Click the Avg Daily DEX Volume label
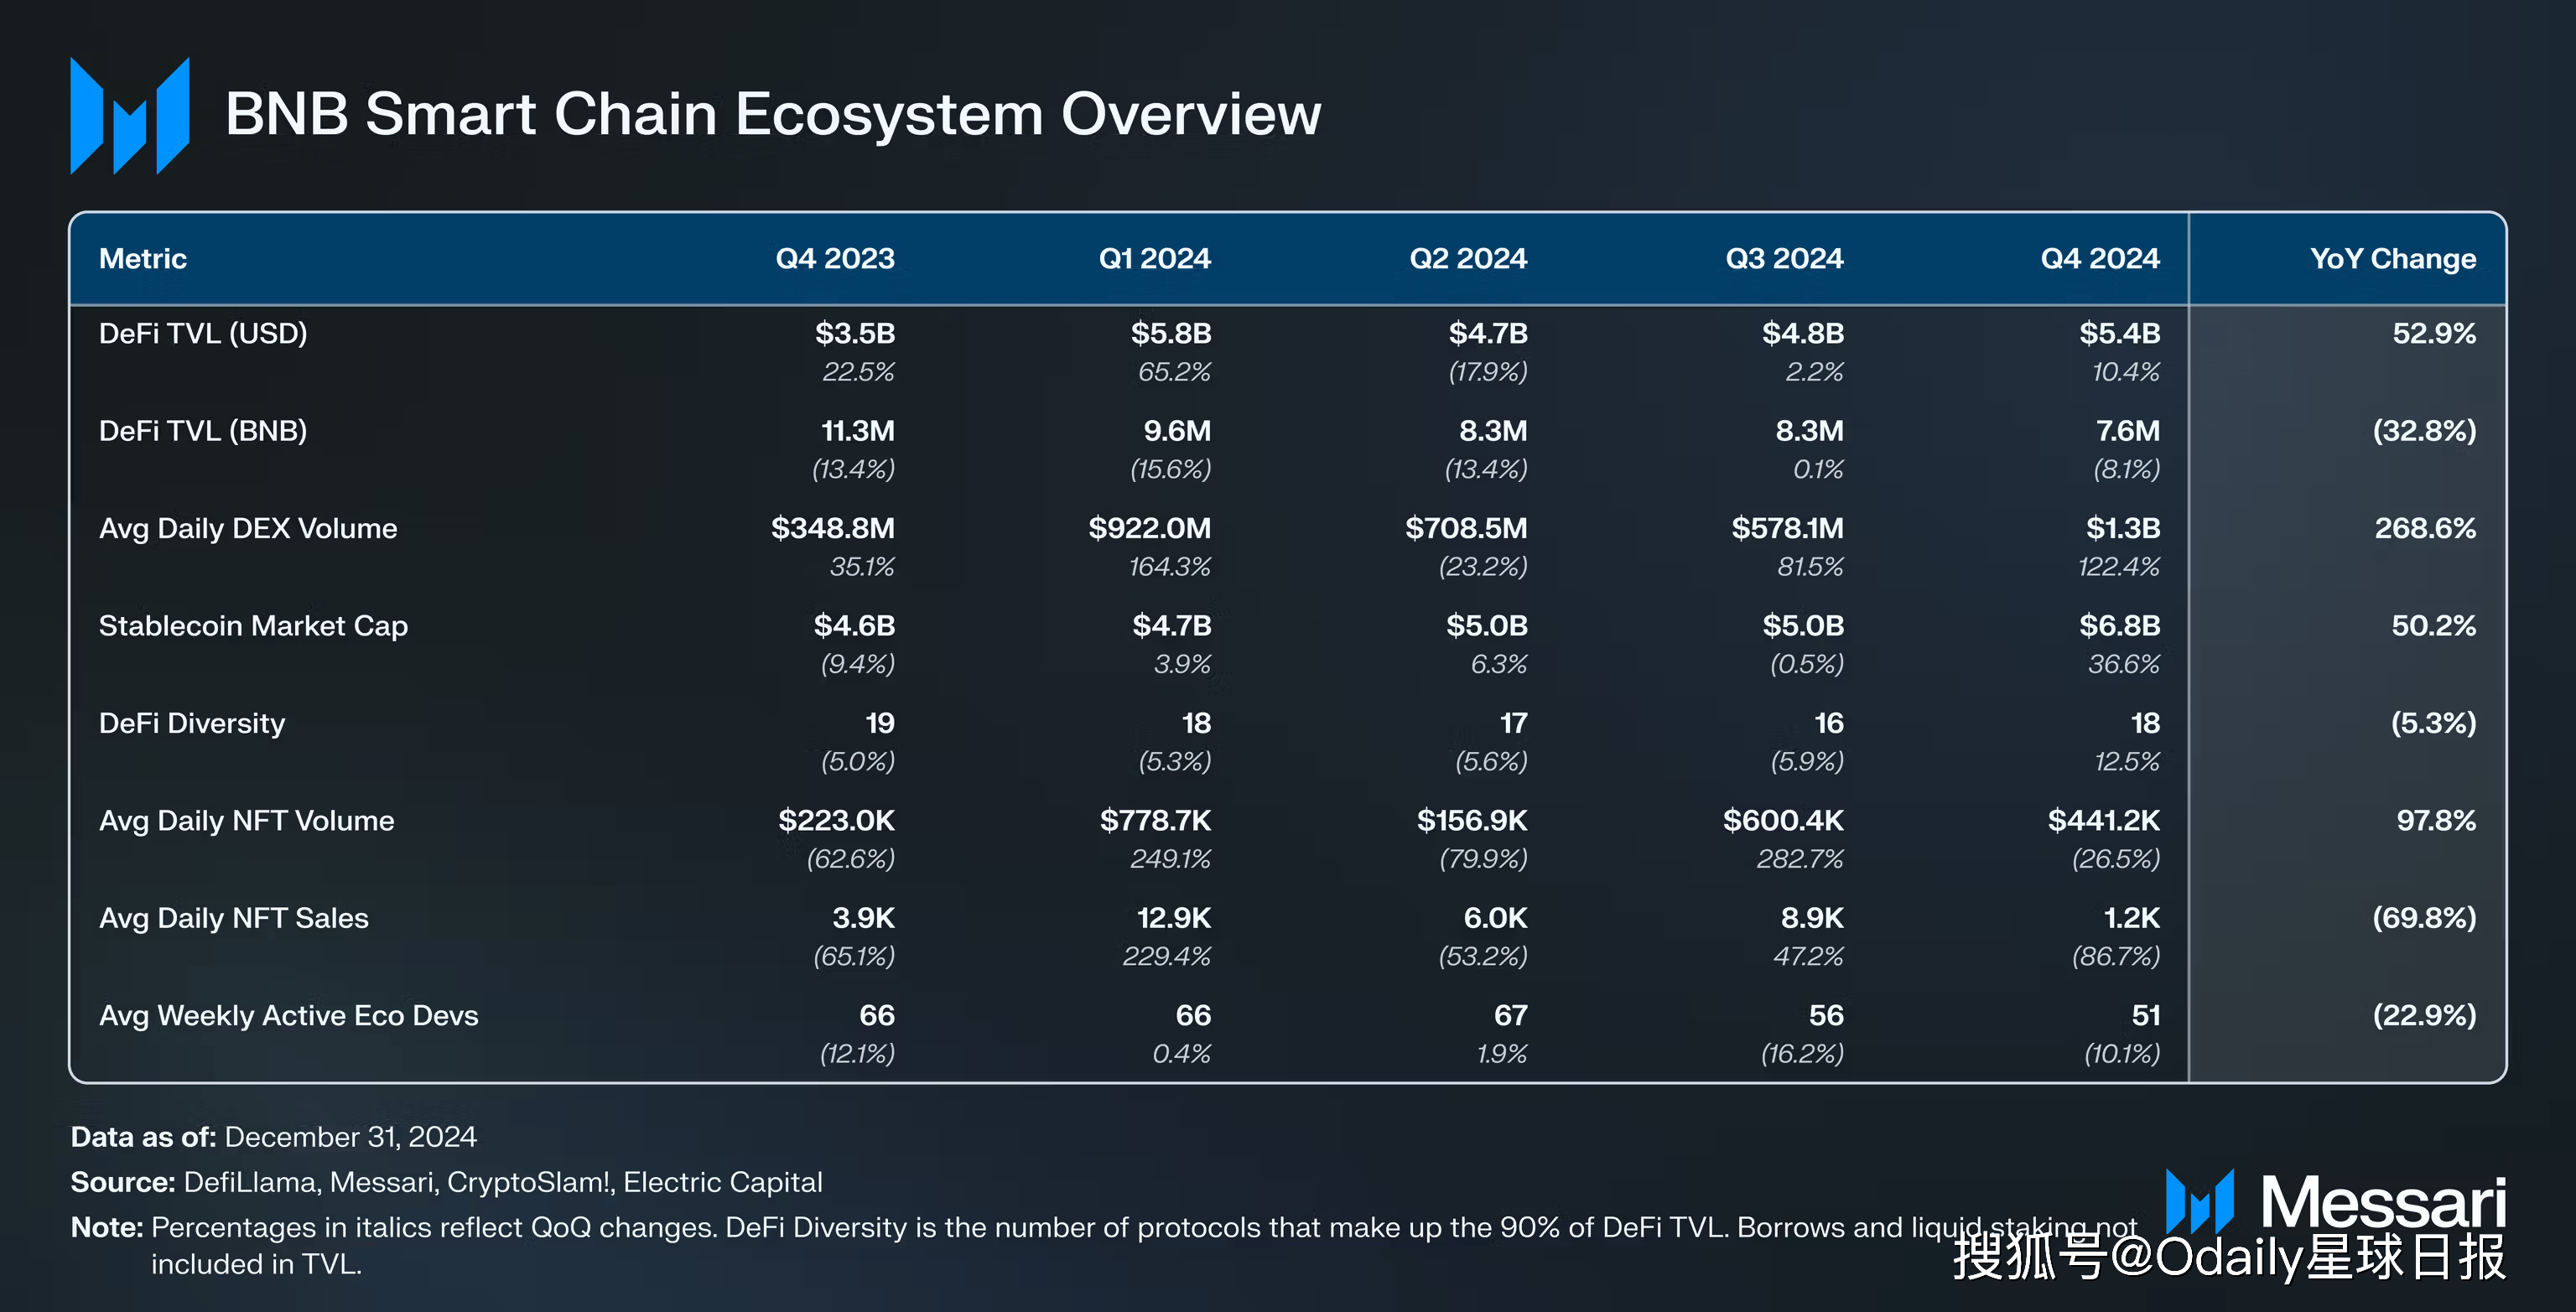This screenshot has width=2576, height=1312. click(x=248, y=529)
